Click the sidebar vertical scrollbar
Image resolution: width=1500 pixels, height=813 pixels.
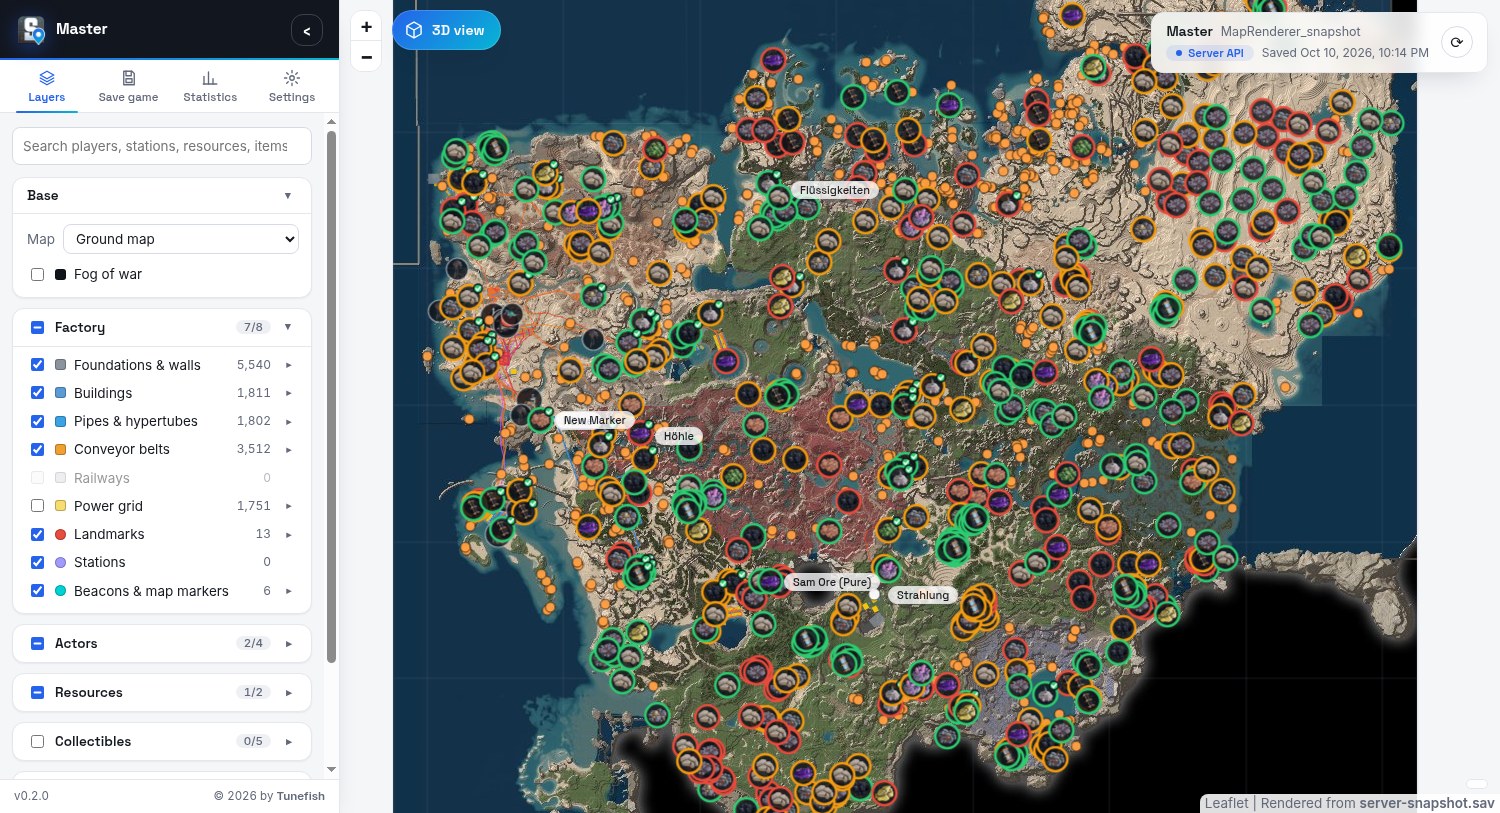[331, 396]
